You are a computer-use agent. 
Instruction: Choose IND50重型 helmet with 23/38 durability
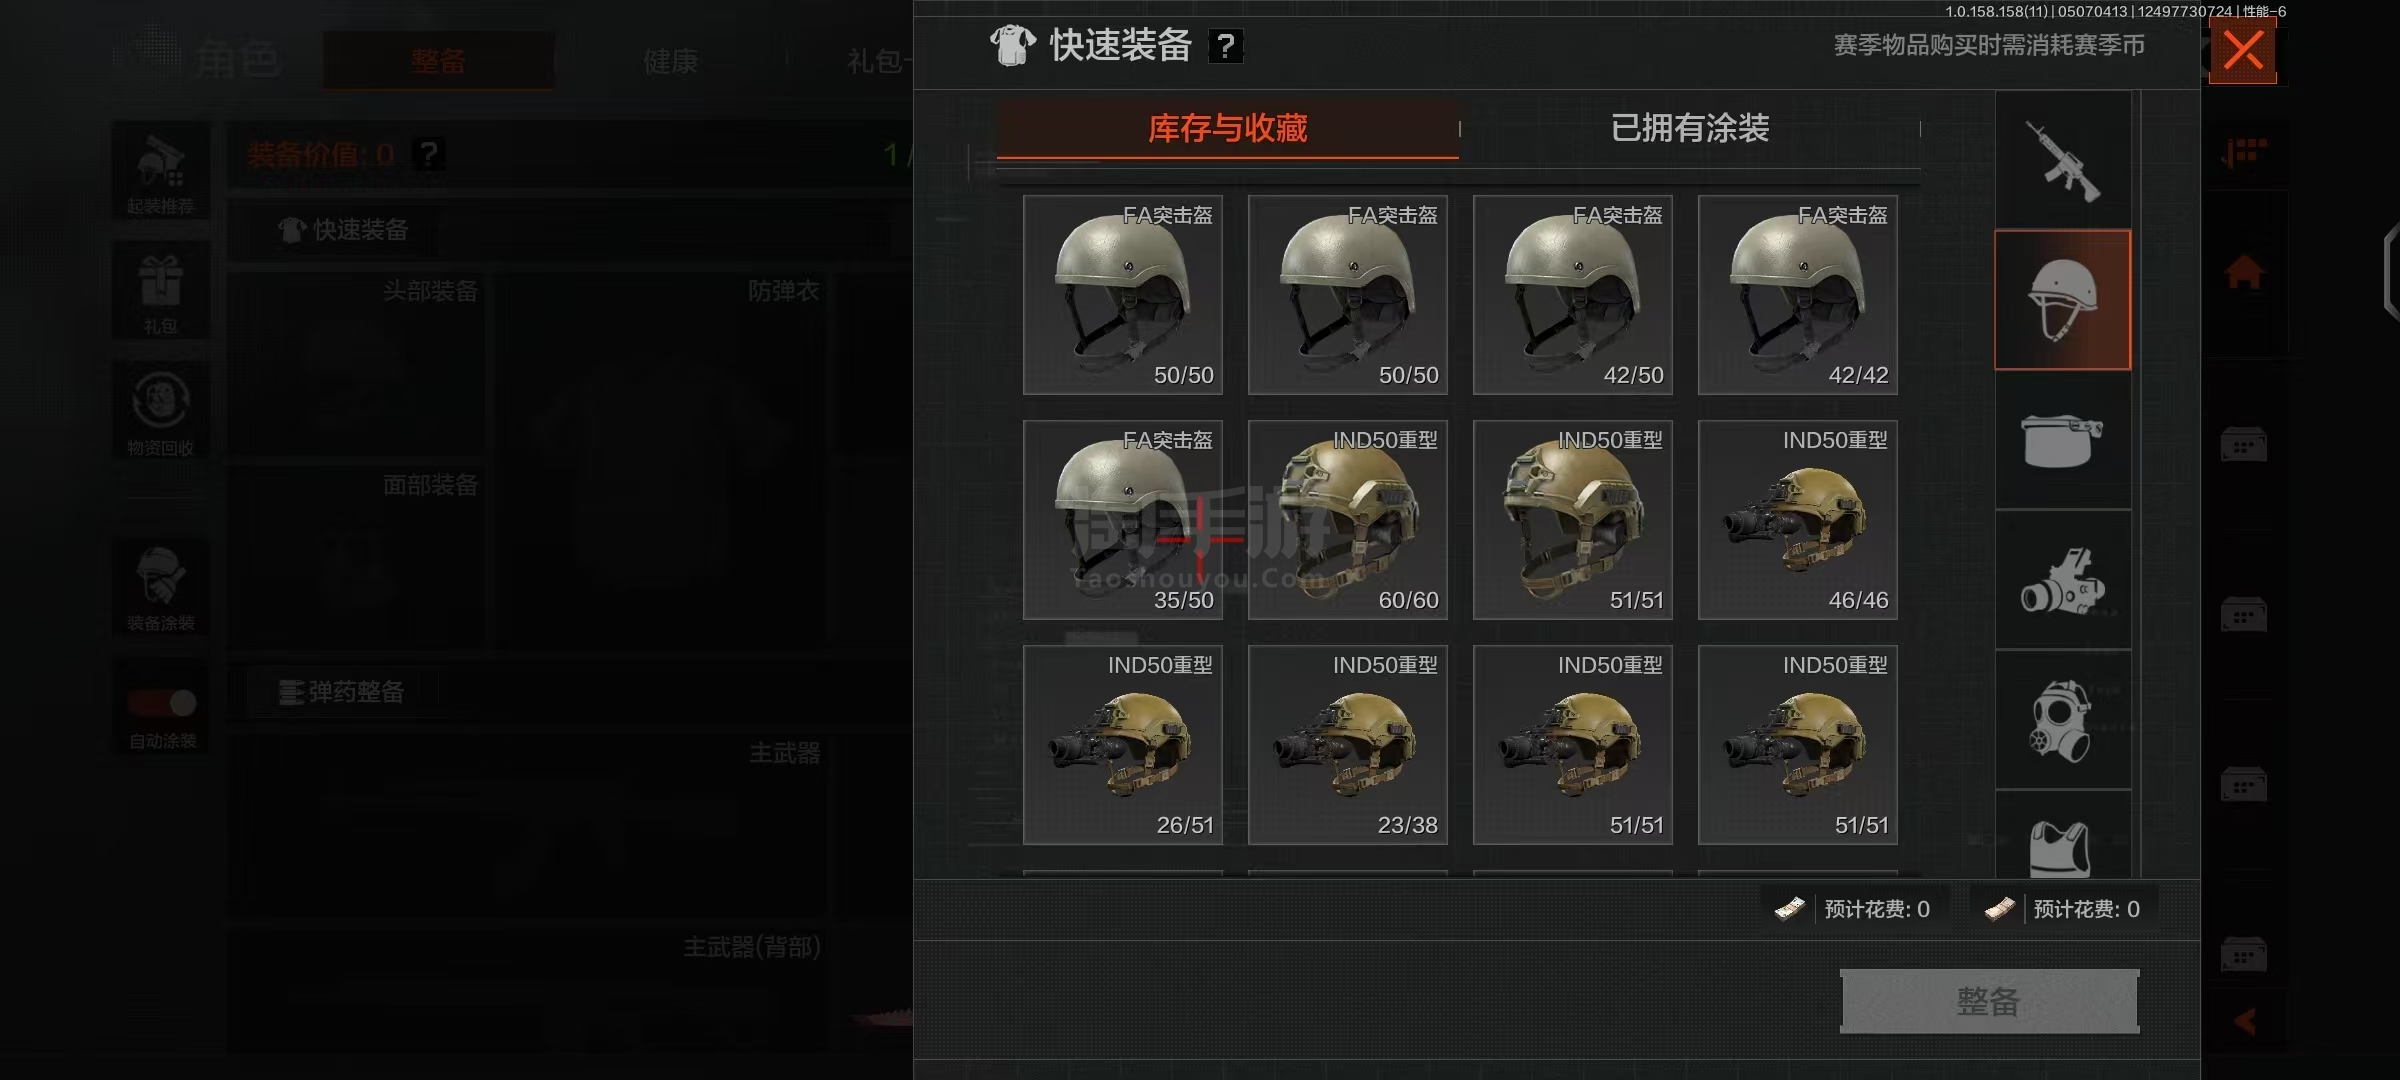tap(1348, 745)
